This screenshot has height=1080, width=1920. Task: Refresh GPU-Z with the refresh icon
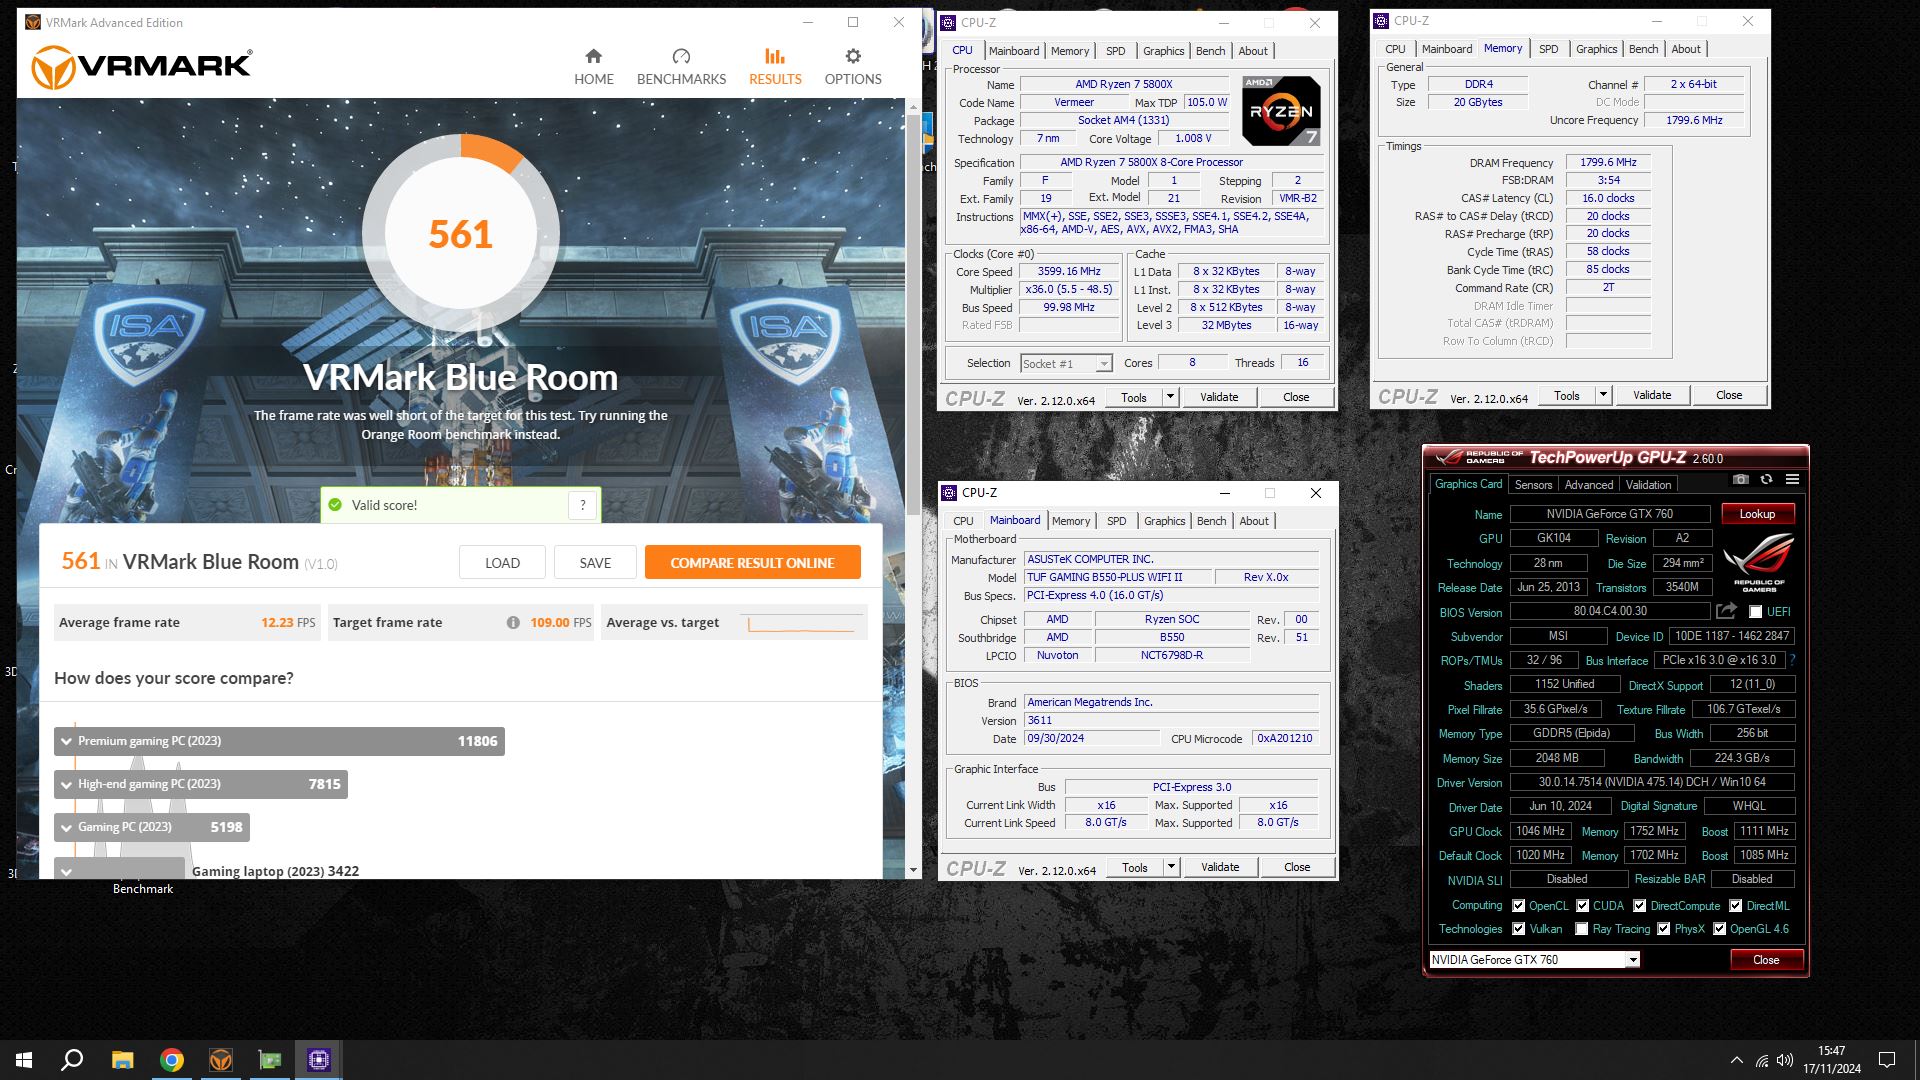pos(1767,480)
